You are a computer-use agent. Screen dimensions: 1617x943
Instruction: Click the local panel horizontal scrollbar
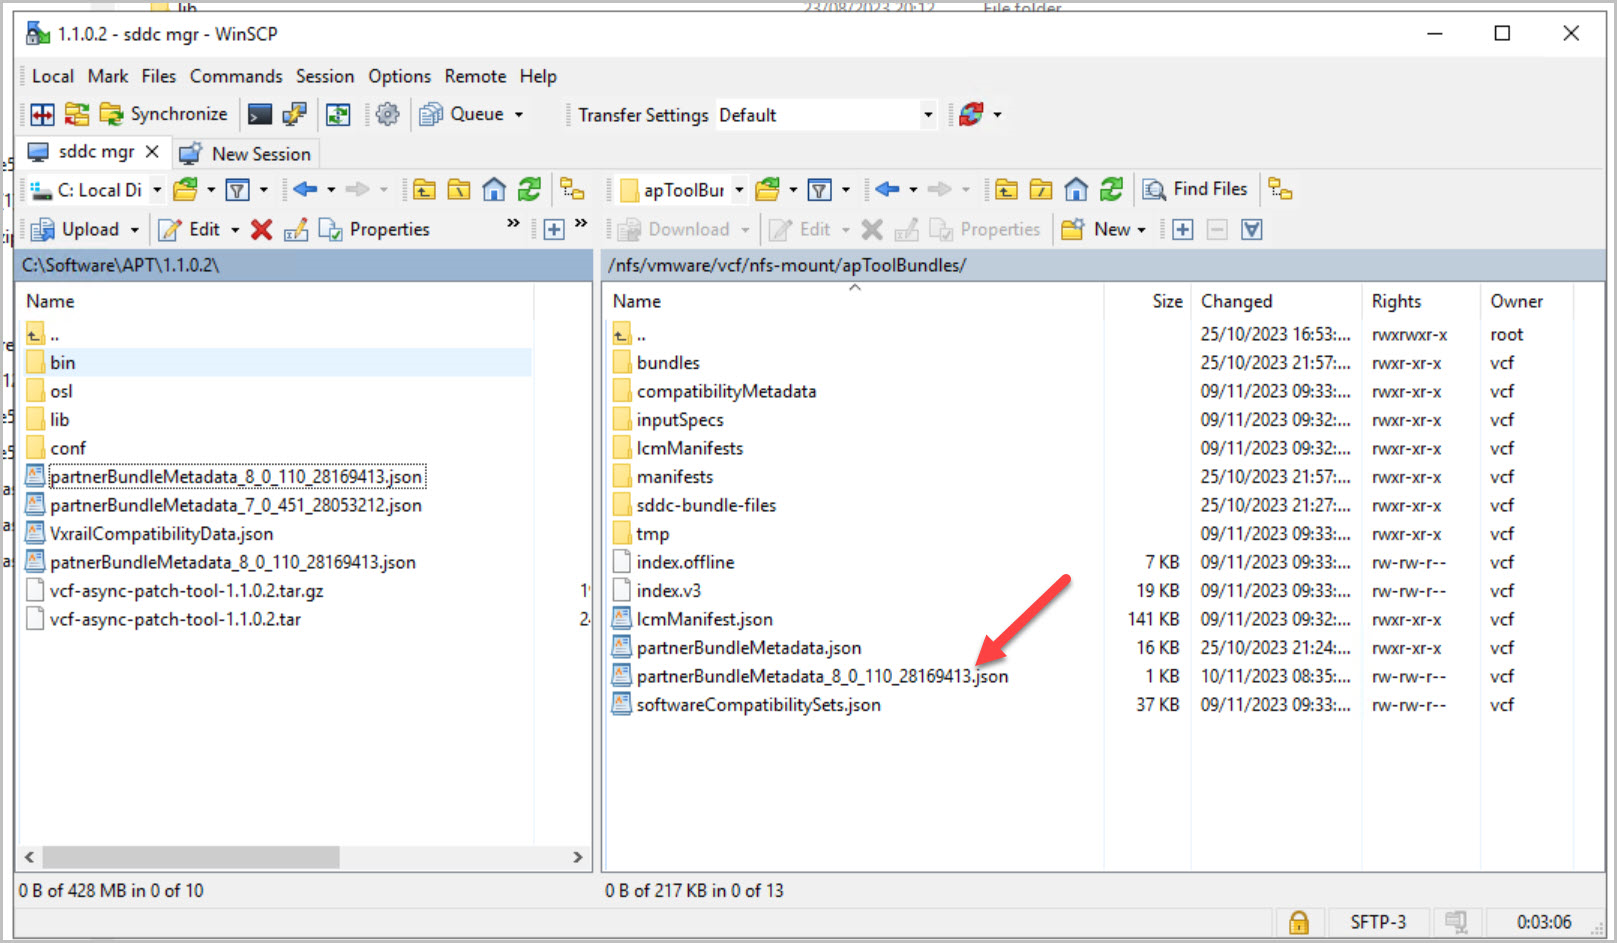tap(190, 857)
